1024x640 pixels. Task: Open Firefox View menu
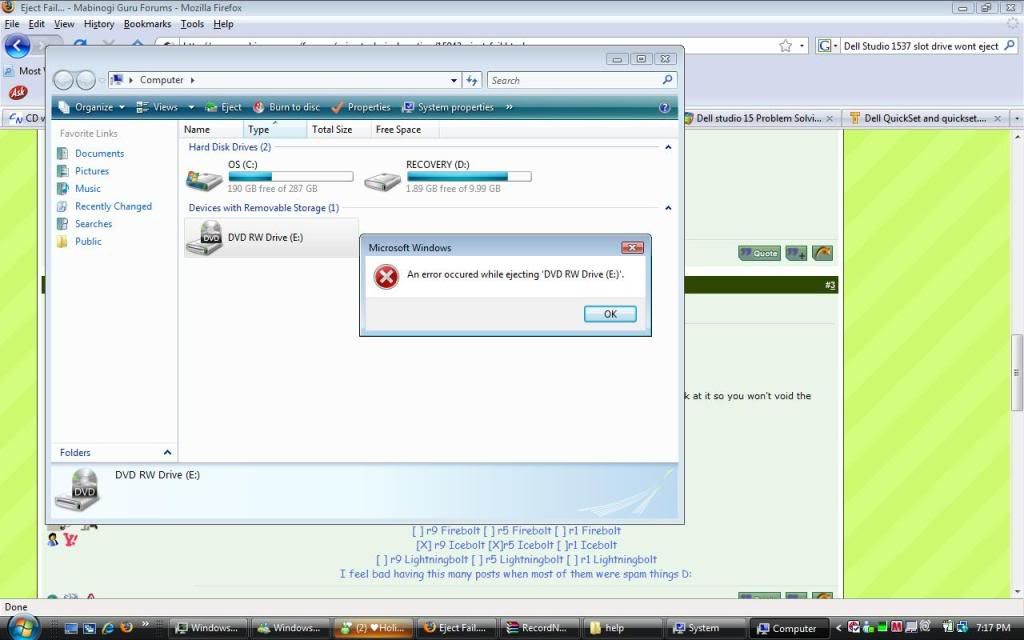(x=64, y=24)
